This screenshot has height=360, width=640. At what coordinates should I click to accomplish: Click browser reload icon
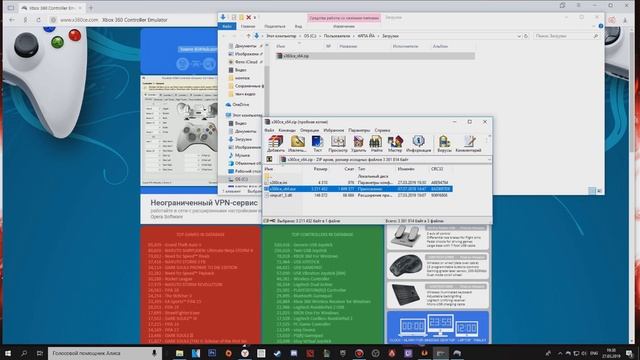coord(38,20)
